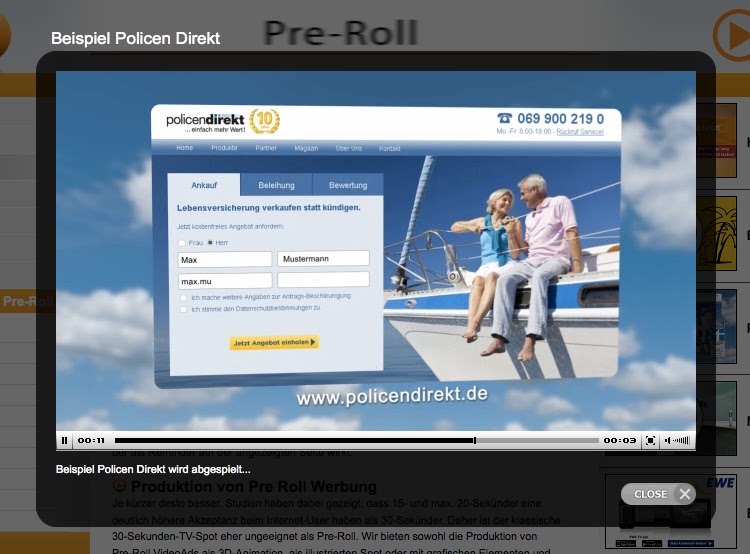
Task: Click the Ankauf tab in the video
Action: [204, 185]
